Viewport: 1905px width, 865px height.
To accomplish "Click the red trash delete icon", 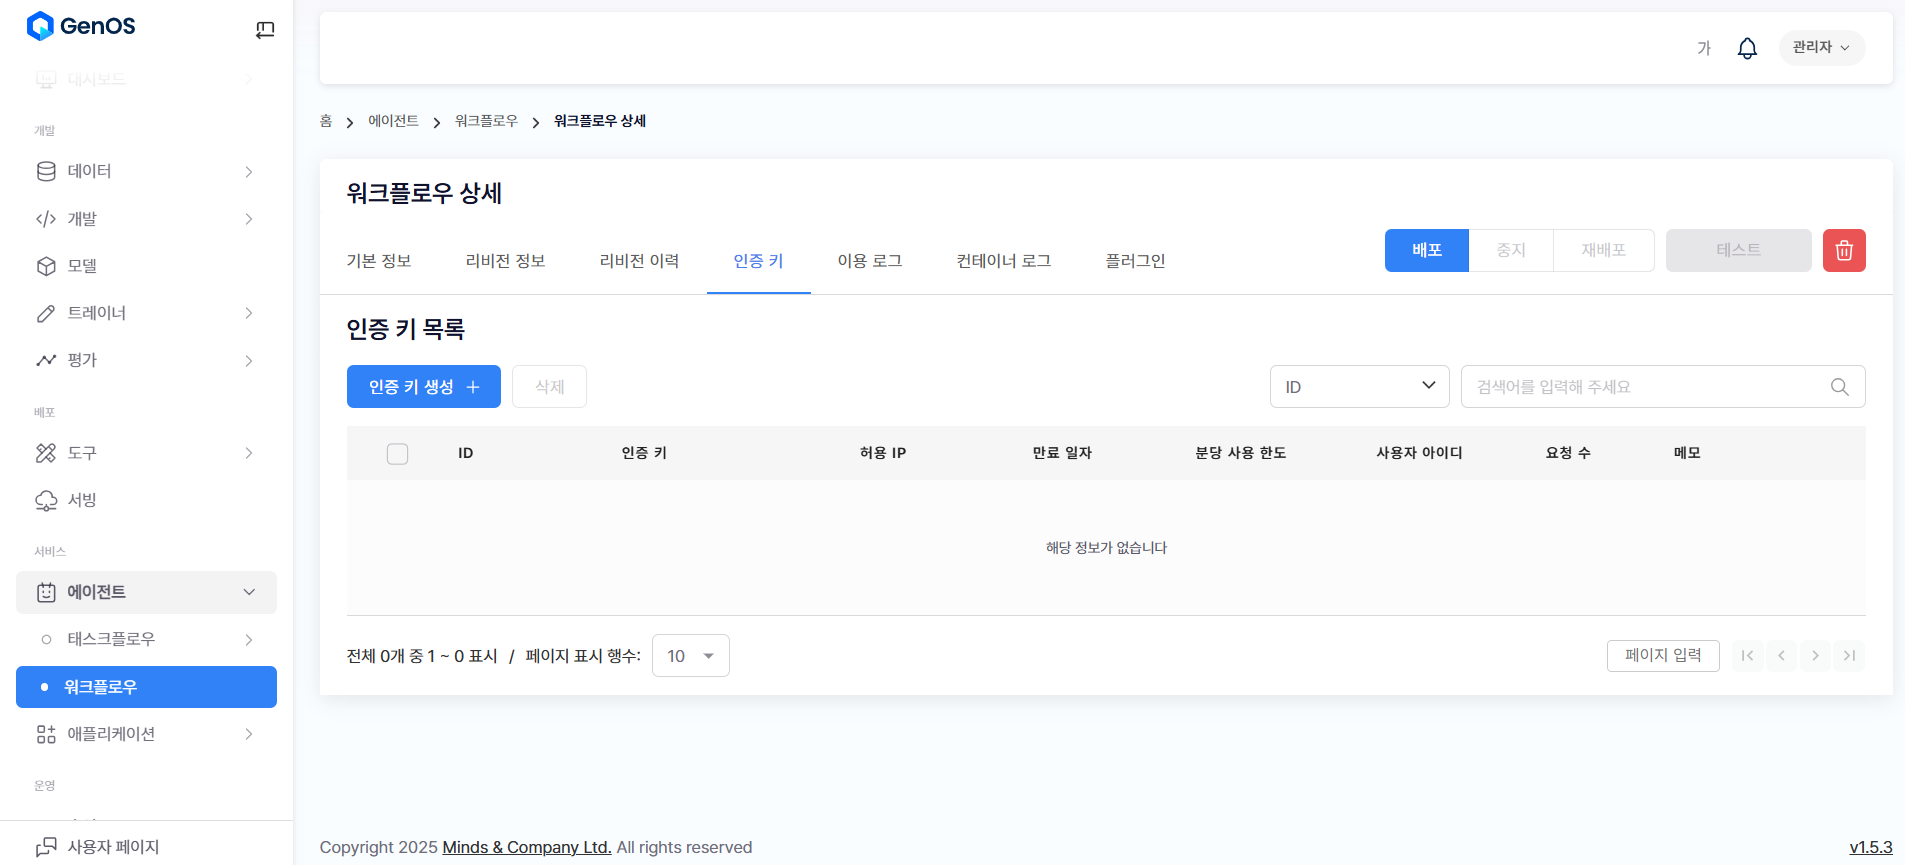I will [1843, 250].
